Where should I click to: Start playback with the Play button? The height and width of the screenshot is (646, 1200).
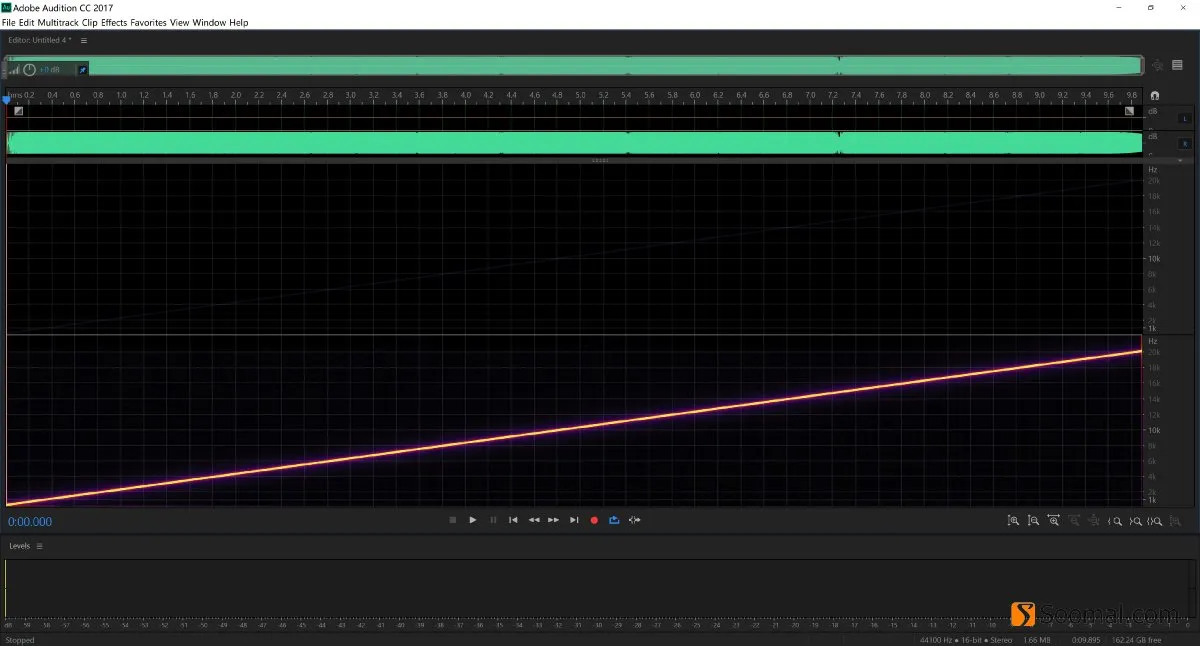pyautogui.click(x=473, y=520)
